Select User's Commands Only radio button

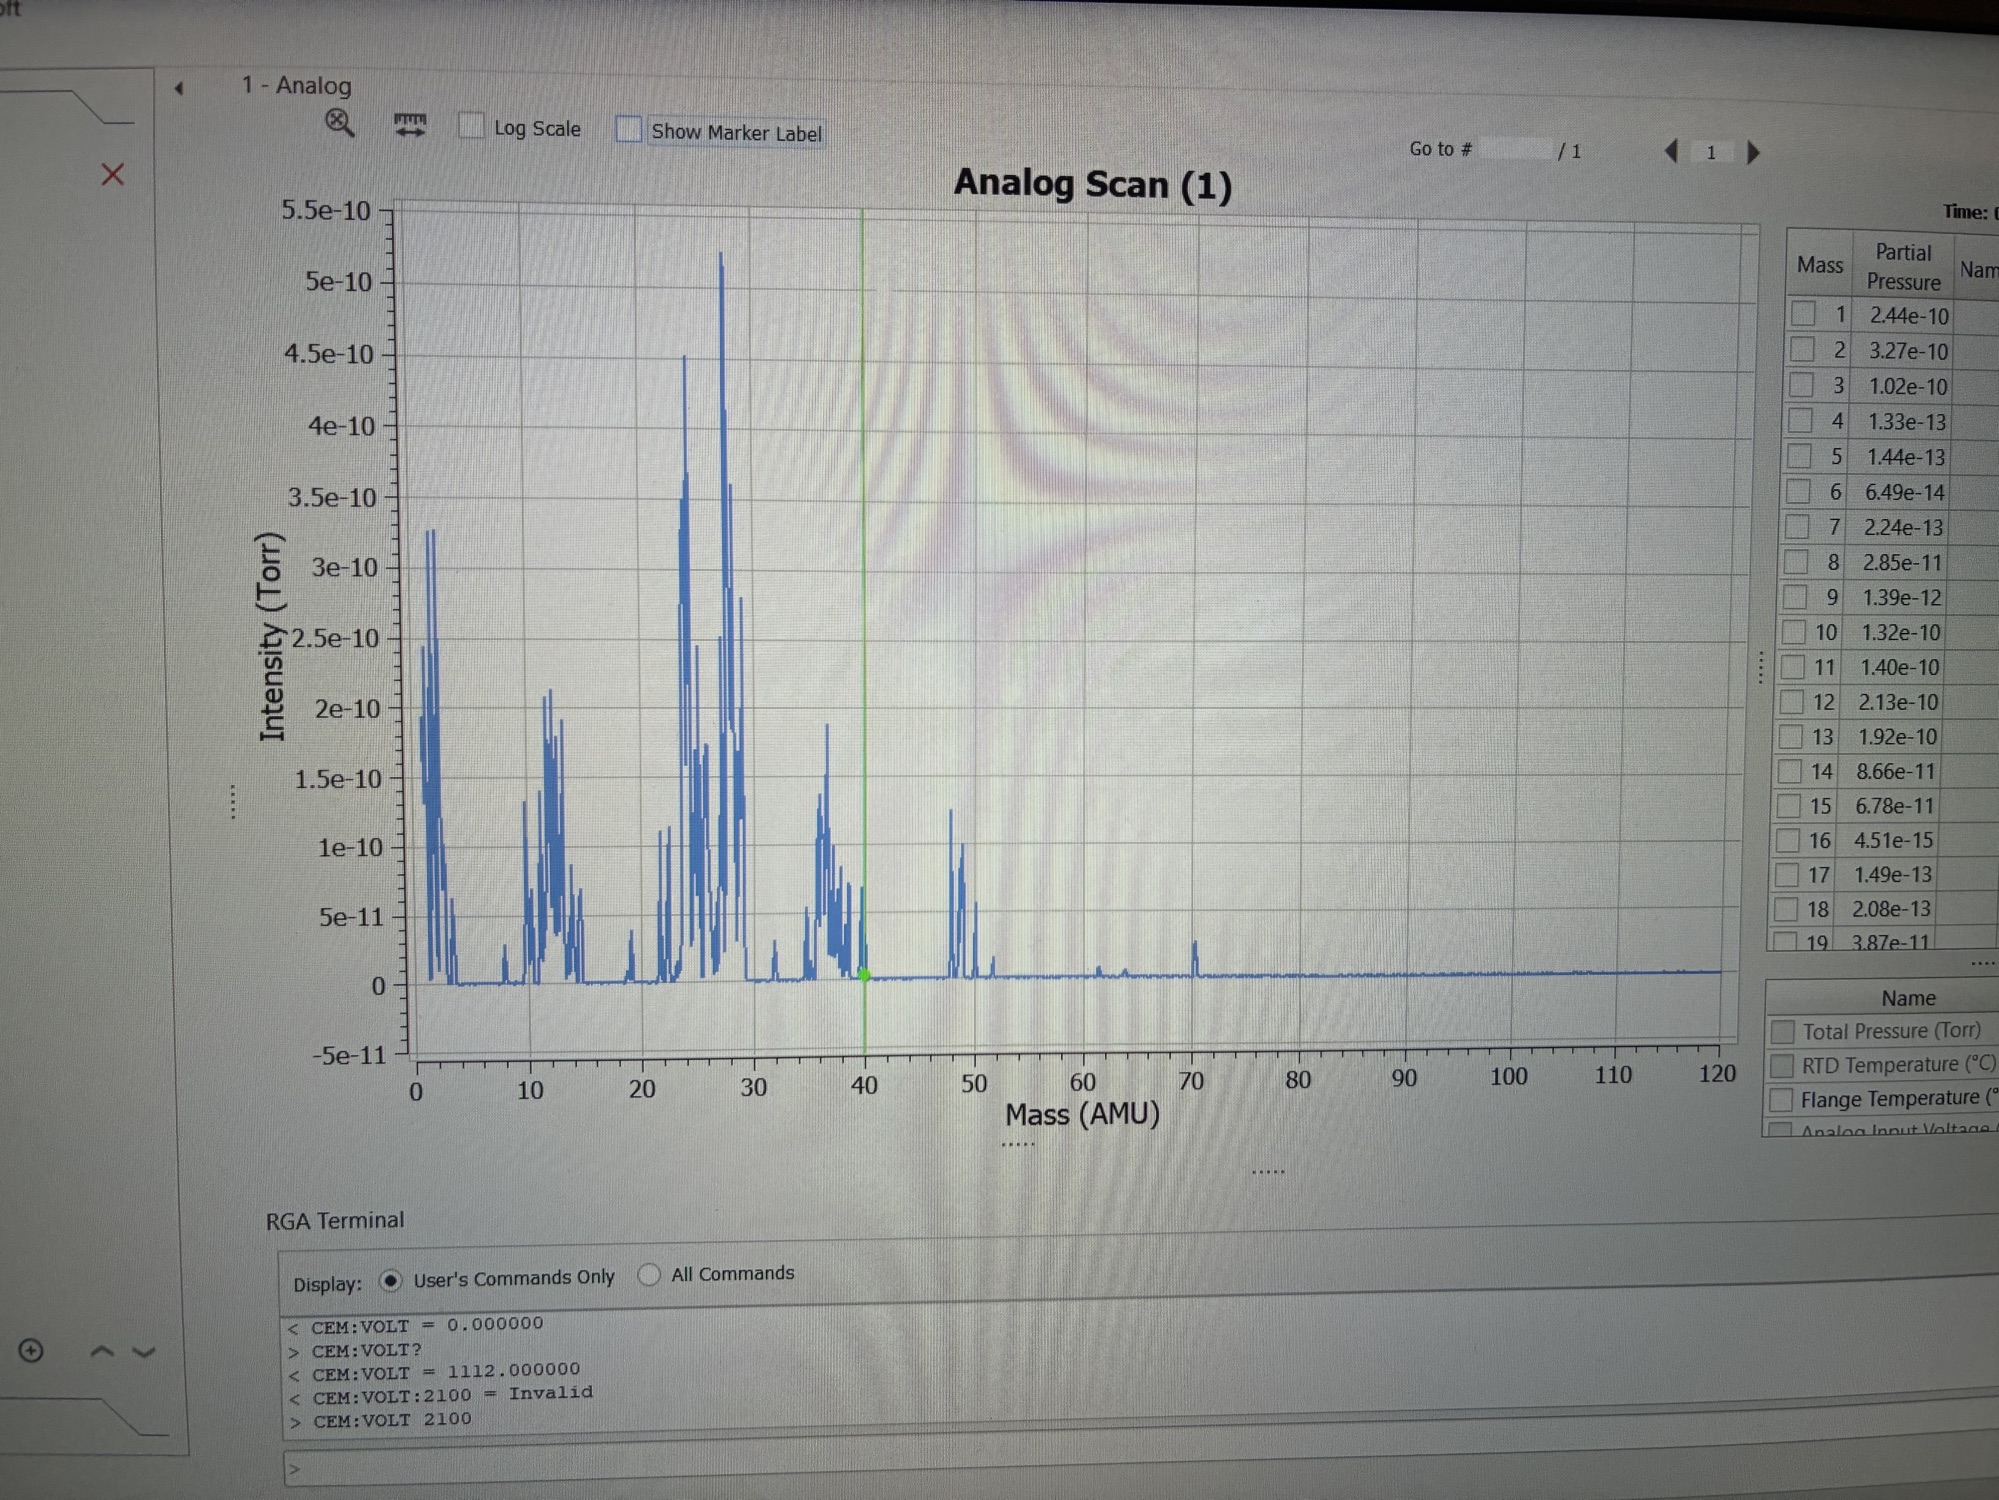(391, 1280)
